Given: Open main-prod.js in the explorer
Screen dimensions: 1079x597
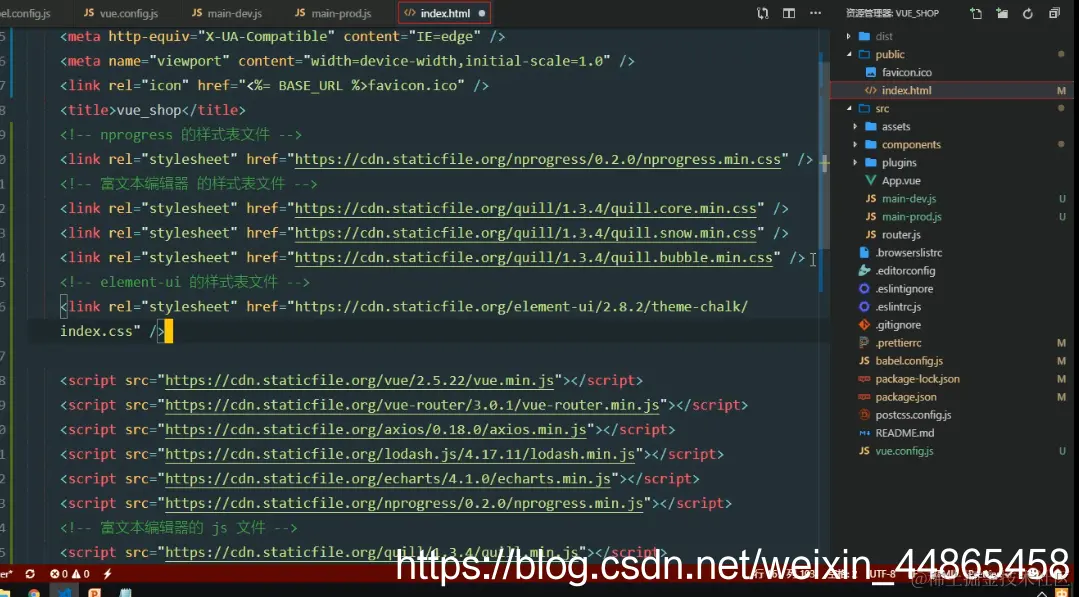Looking at the screenshot, I should 912,217.
